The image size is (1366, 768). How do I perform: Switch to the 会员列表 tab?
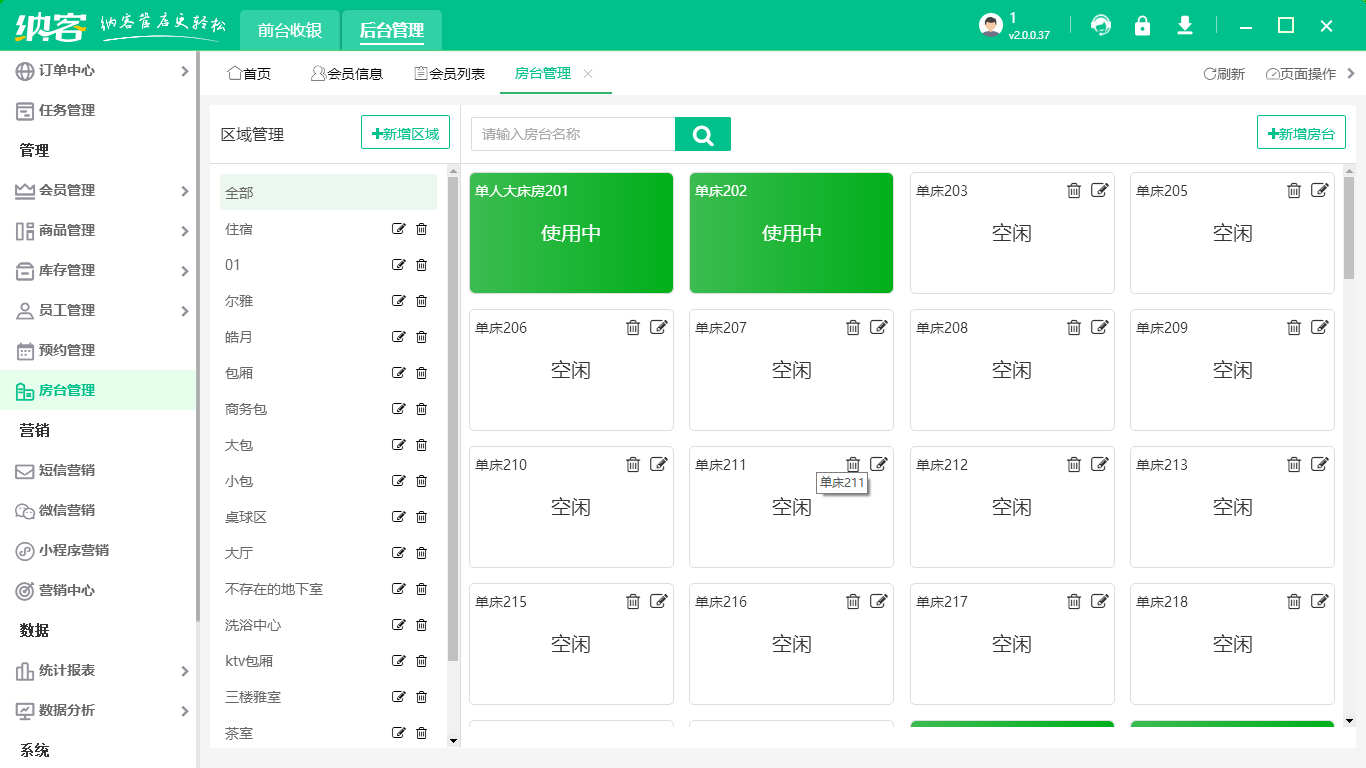coord(450,74)
